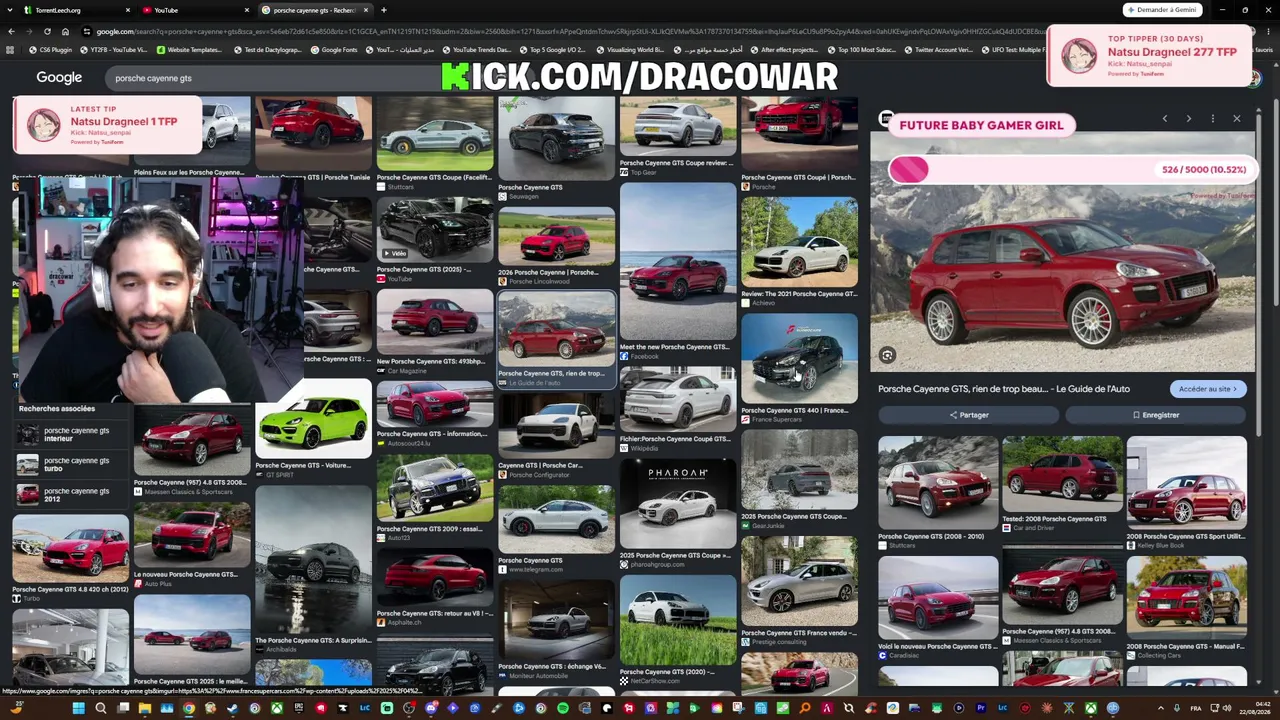Click the Google logo
The width and height of the screenshot is (1280, 720).
pos(59,77)
